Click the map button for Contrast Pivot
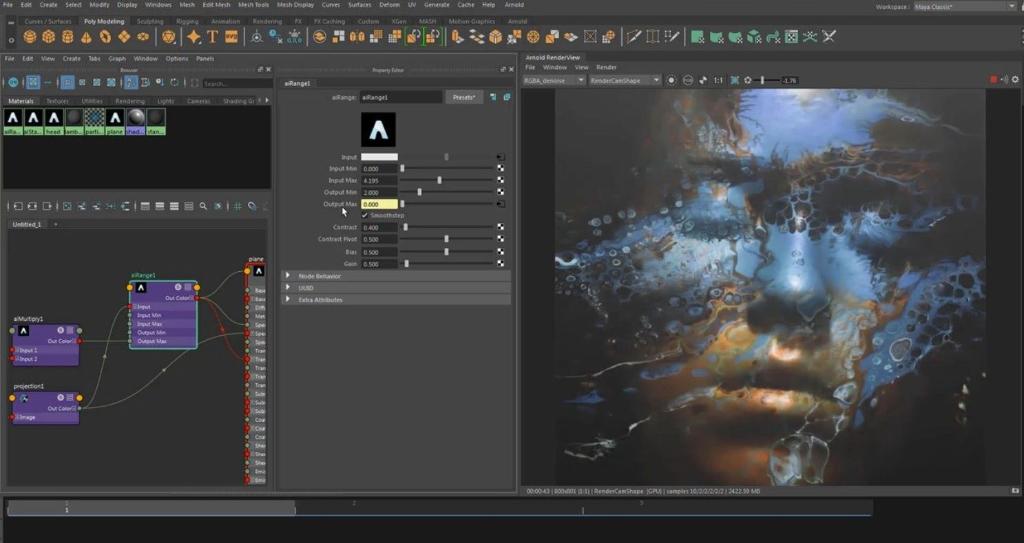The image size is (1024, 543). point(500,239)
